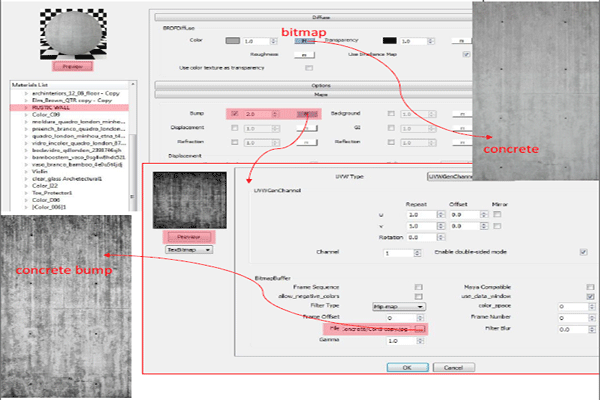The width and height of the screenshot is (600, 400).
Task: Enable the Reflection map checkbox
Action: tap(391, 142)
